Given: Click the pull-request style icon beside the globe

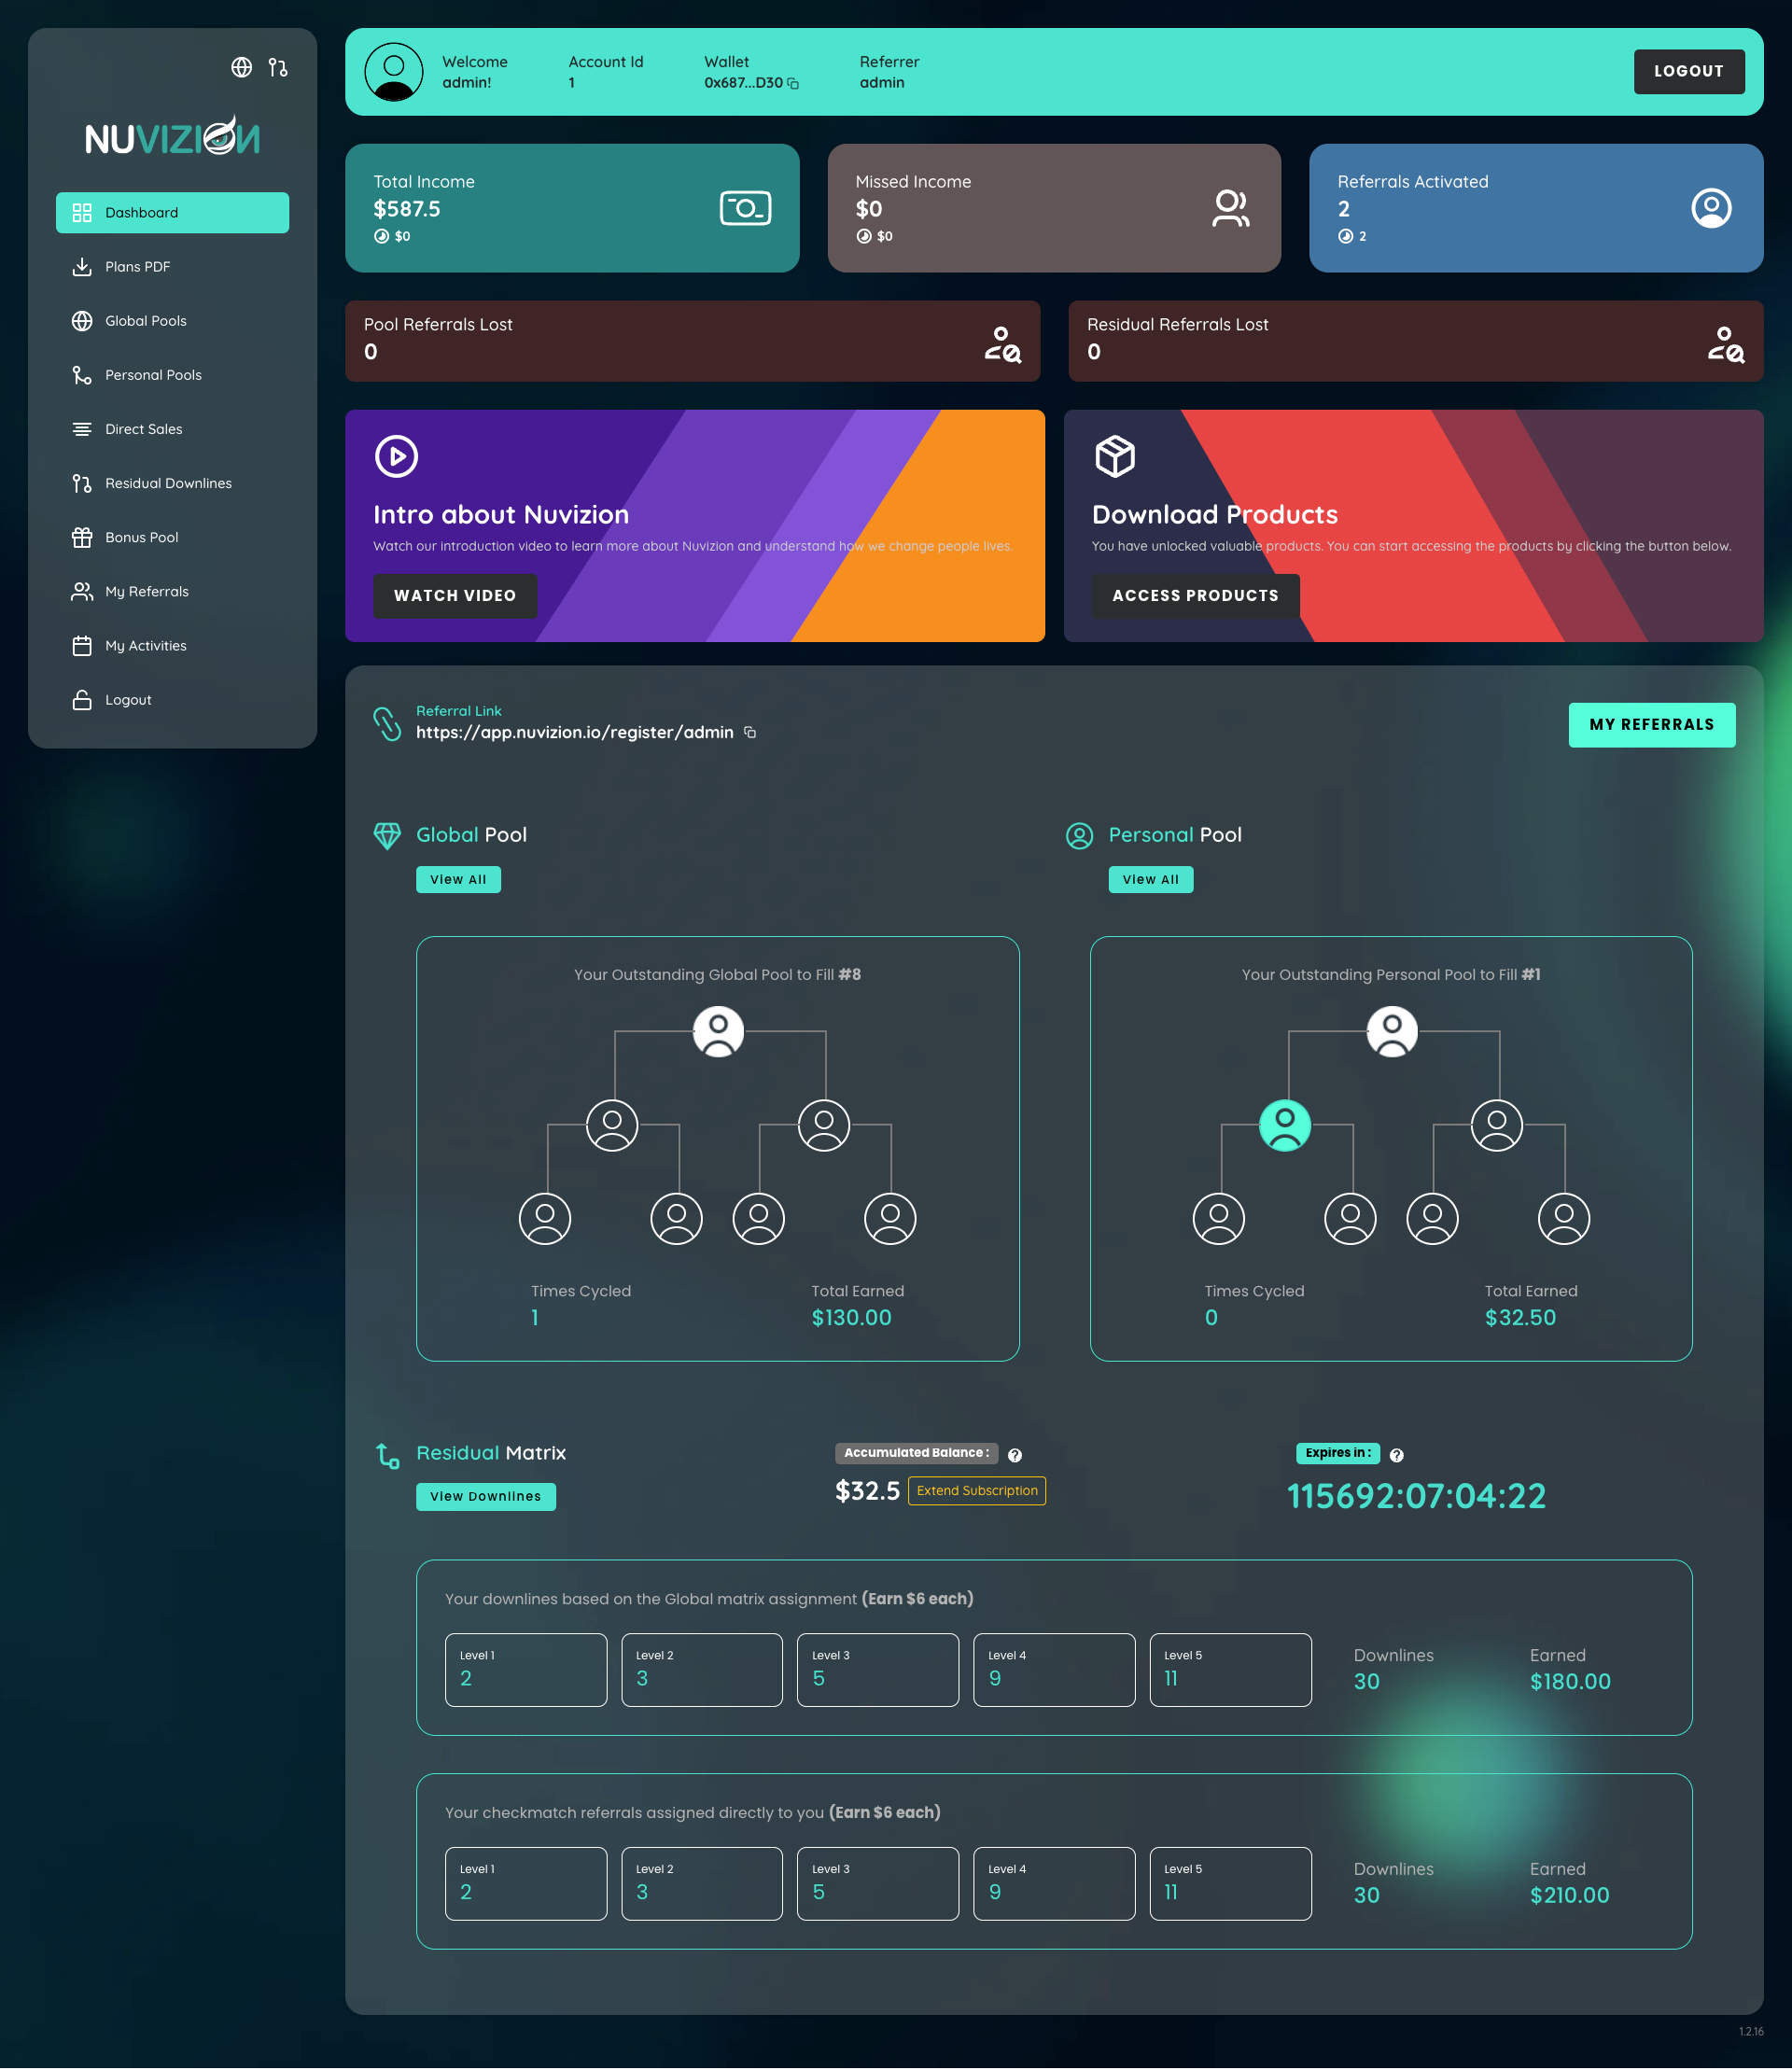Looking at the screenshot, I should coord(278,67).
